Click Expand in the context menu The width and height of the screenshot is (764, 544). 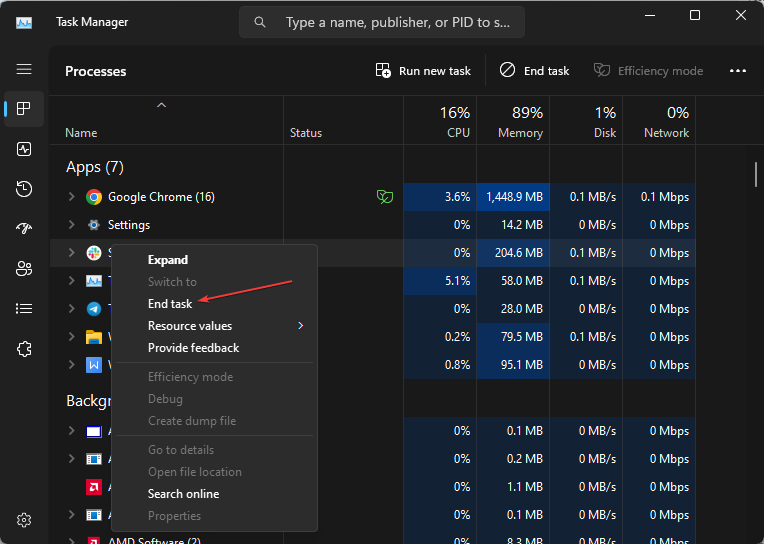coord(168,260)
